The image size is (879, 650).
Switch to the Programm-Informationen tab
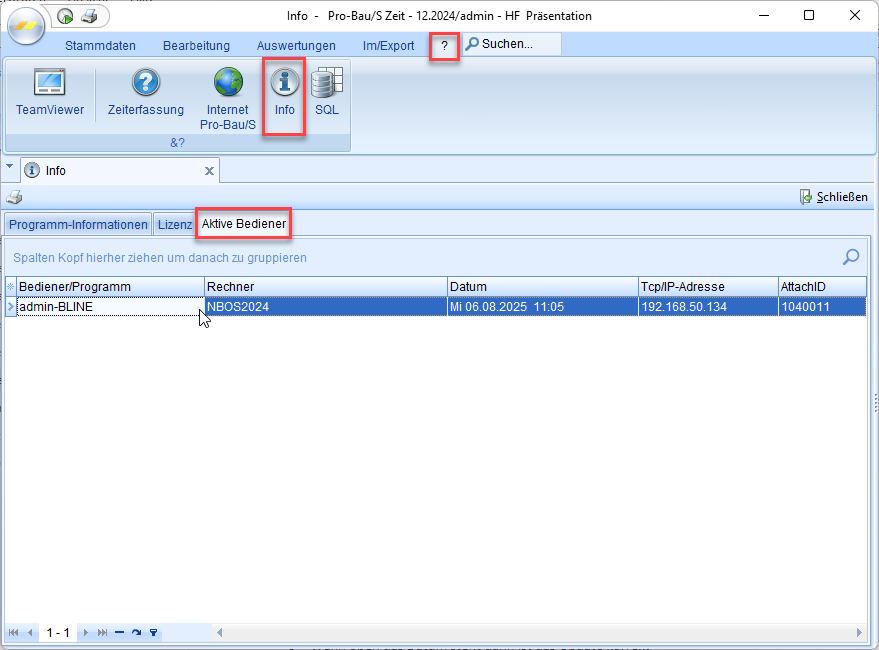pyautogui.click(x=78, y=224)
